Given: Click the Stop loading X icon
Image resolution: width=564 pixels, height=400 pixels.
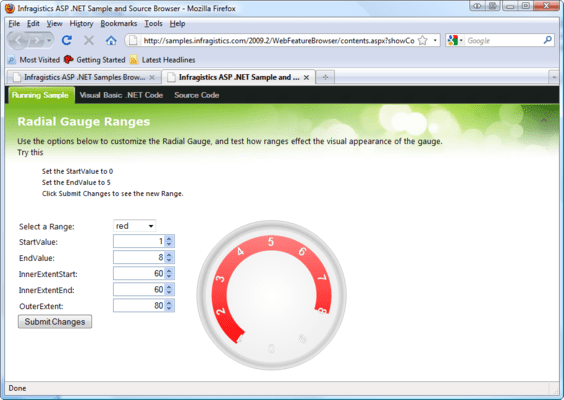Looking at the screenshot, I should (89, 40).
